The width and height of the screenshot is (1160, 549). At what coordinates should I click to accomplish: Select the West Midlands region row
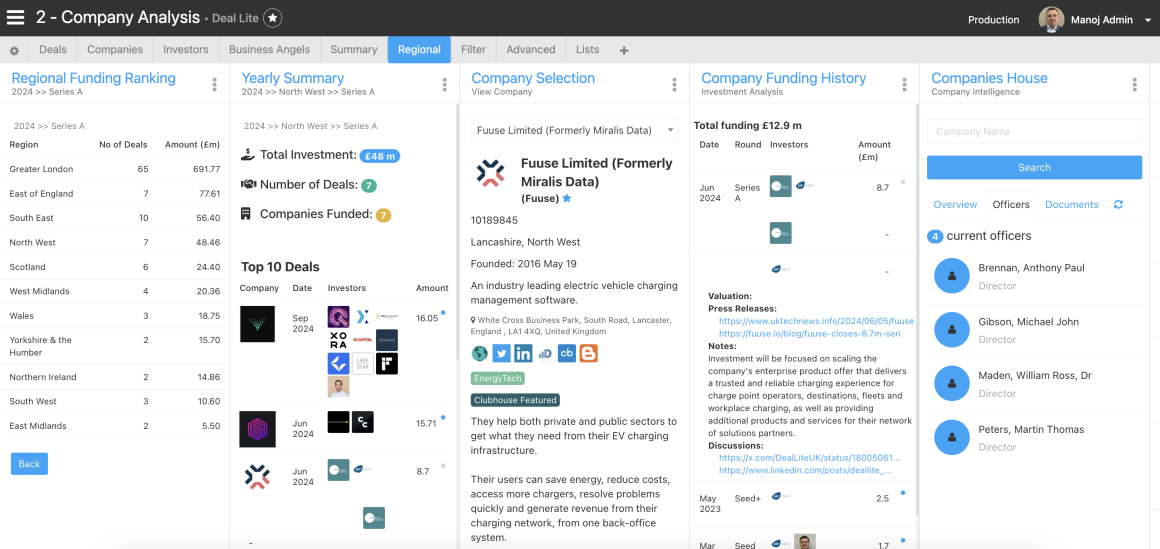115,292
